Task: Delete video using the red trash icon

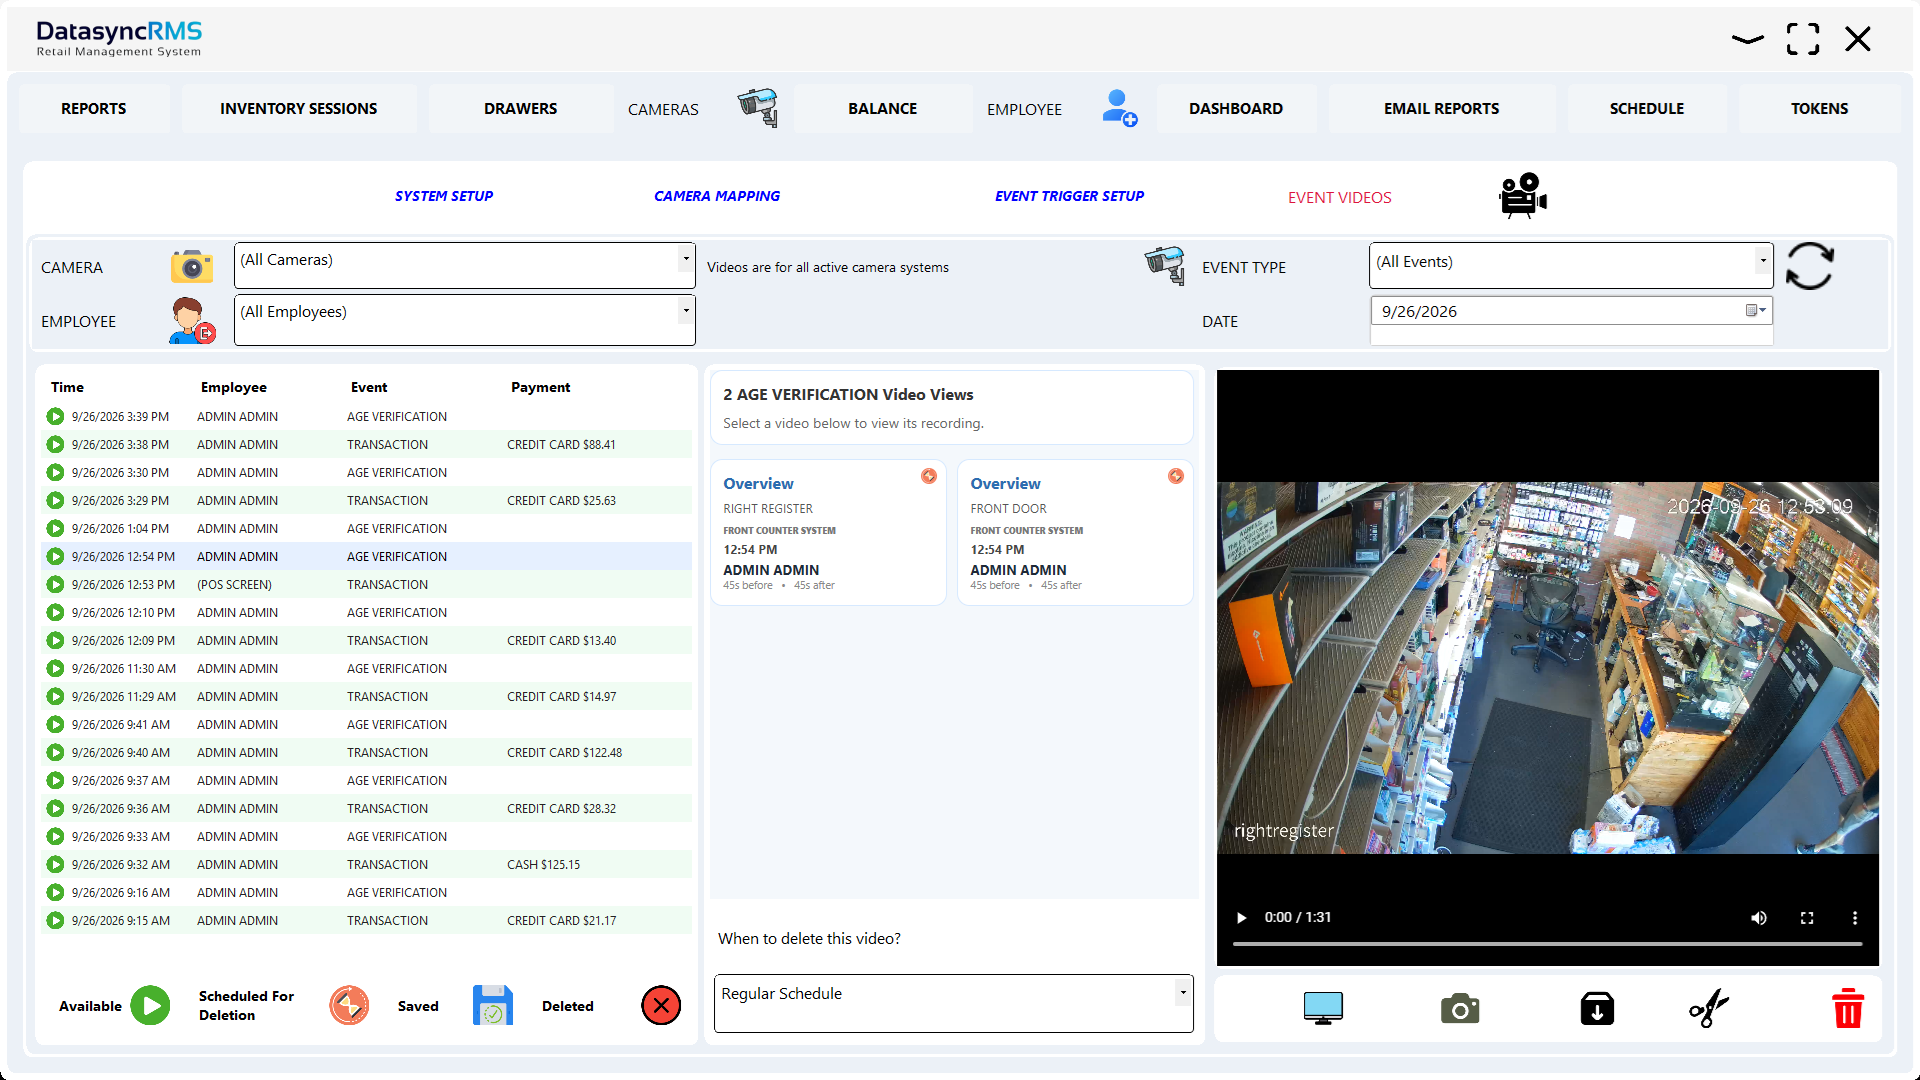Action: click(x=1848, y=1008)
